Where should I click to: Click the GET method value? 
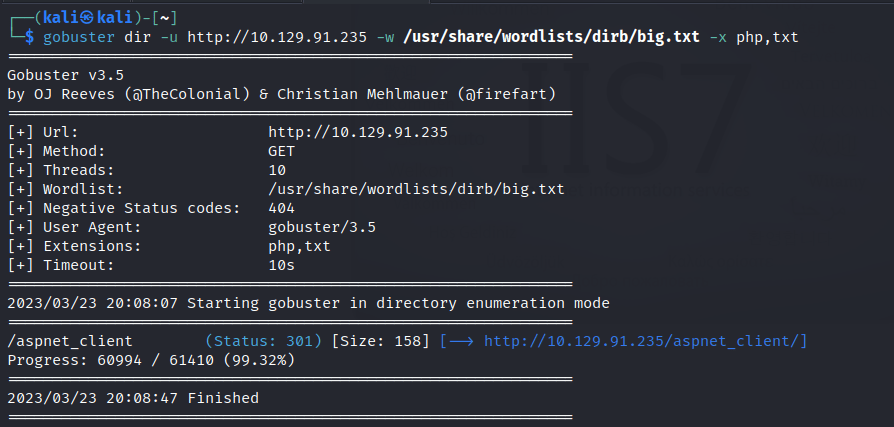click(282, 151)
